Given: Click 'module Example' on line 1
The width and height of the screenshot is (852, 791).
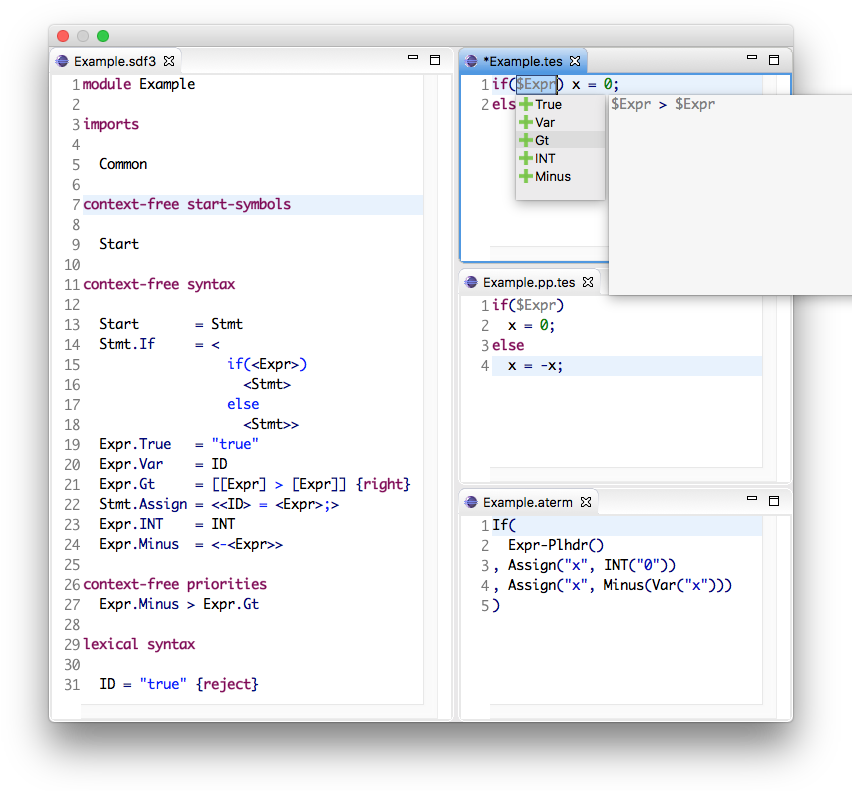Looking at the screenshot, I should [x=139, y=84].
